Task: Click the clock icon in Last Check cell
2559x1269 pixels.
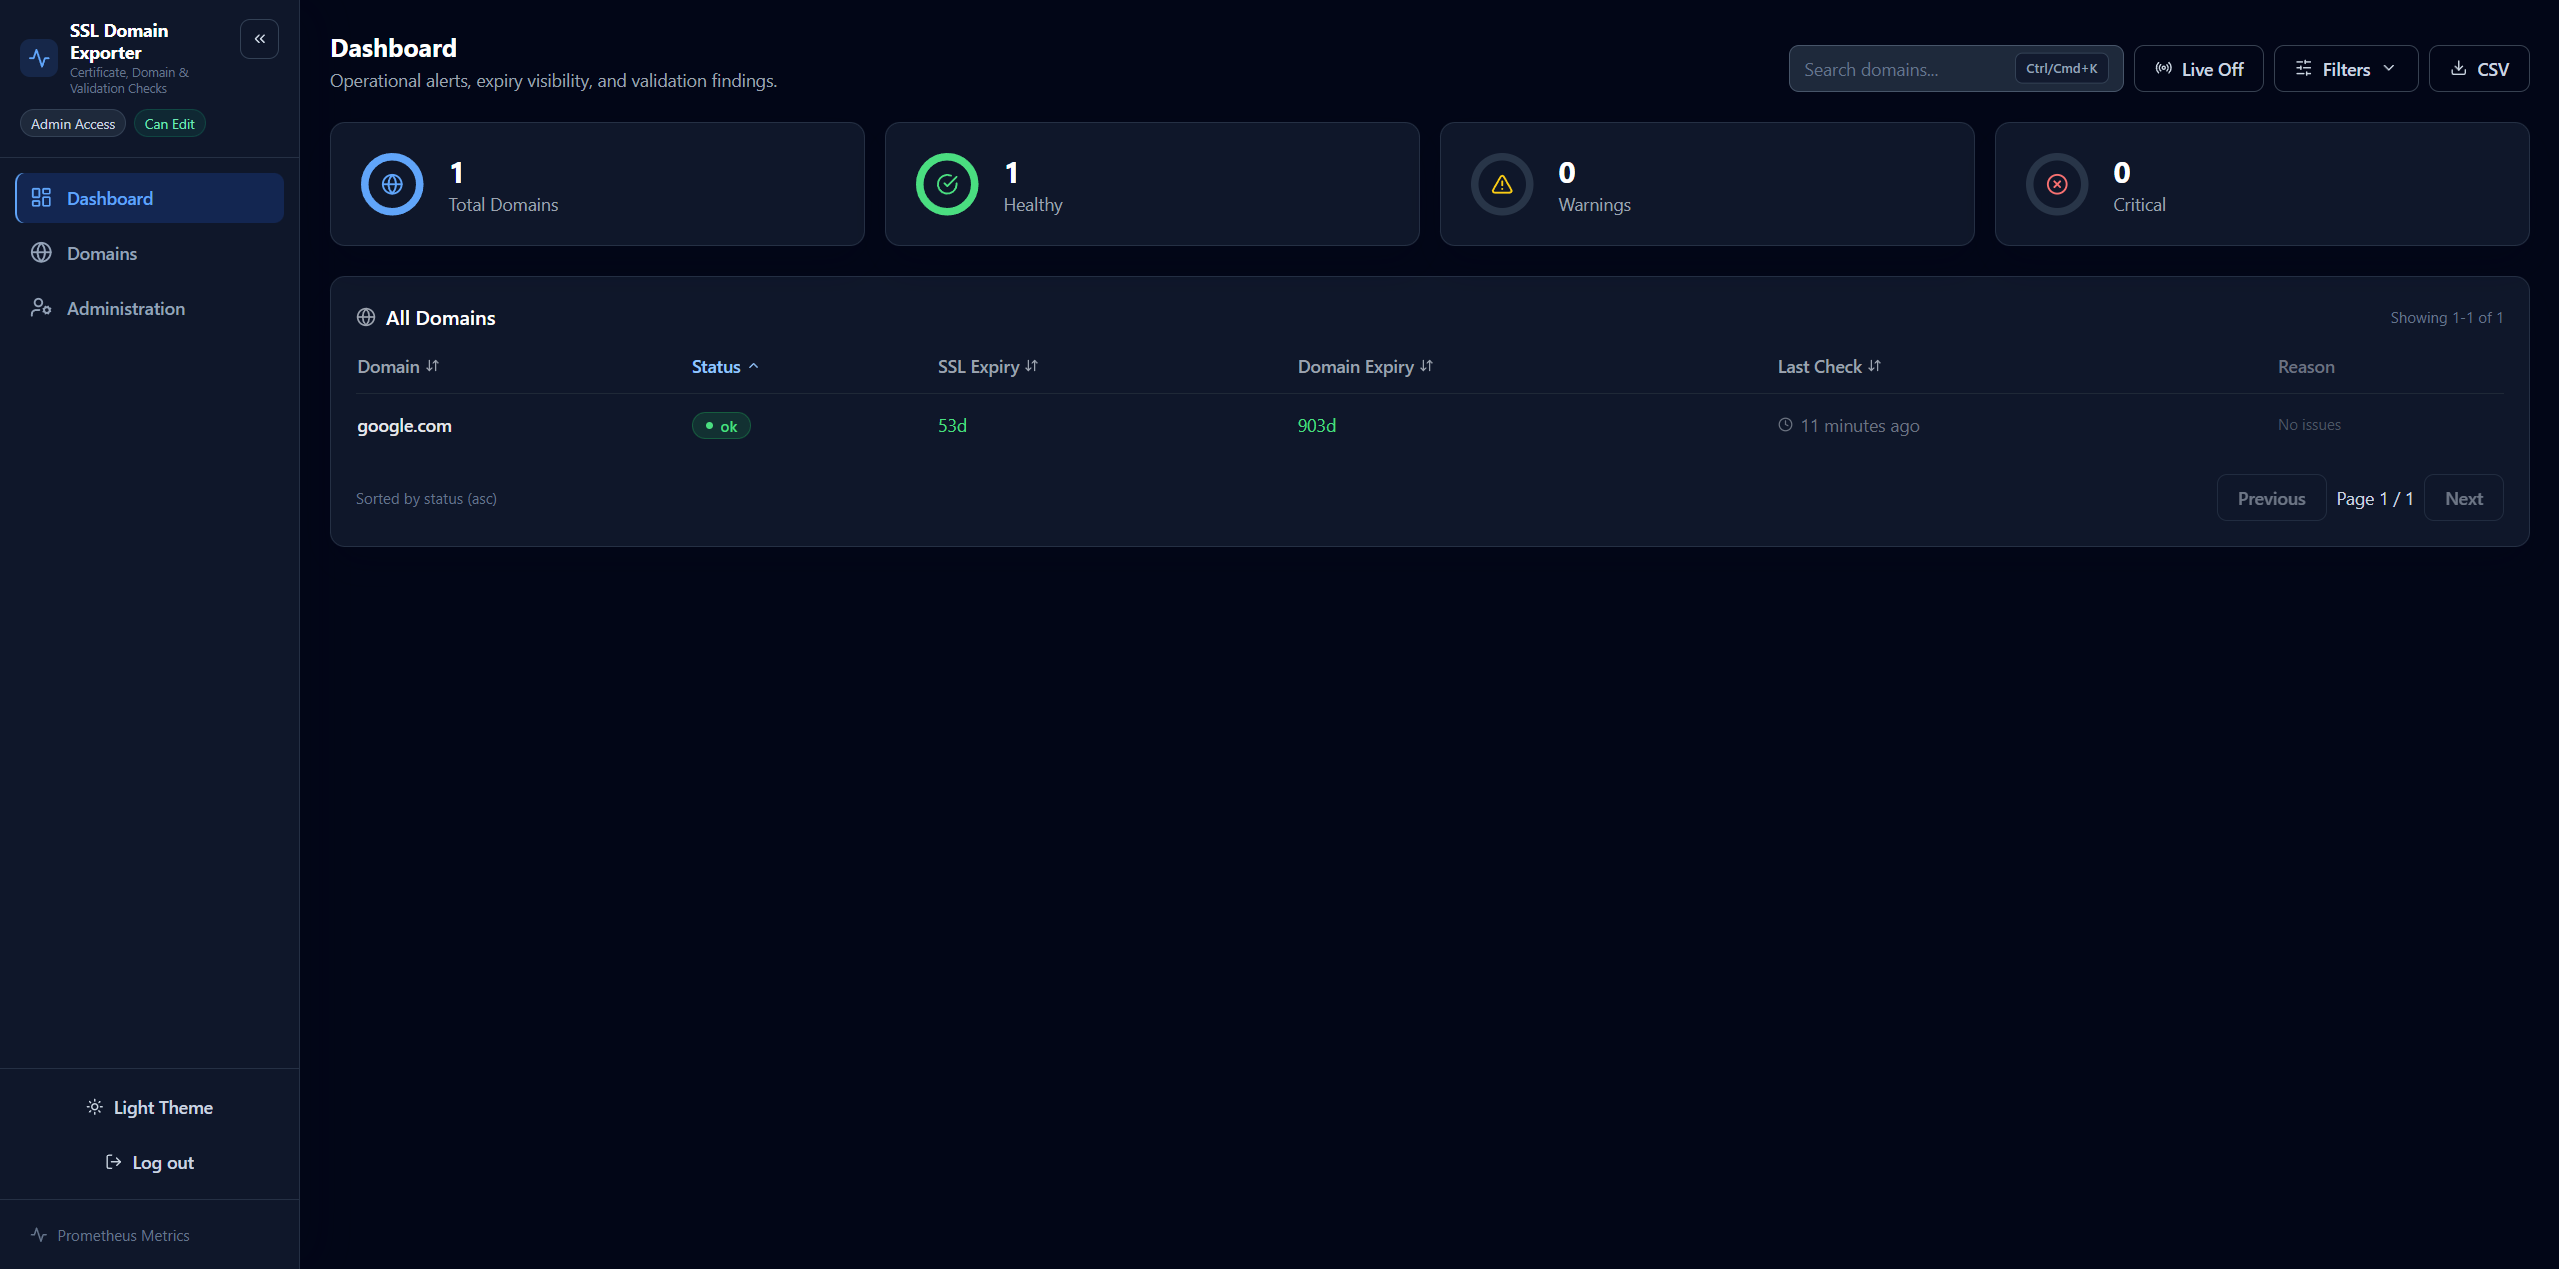Action: 1785,425
